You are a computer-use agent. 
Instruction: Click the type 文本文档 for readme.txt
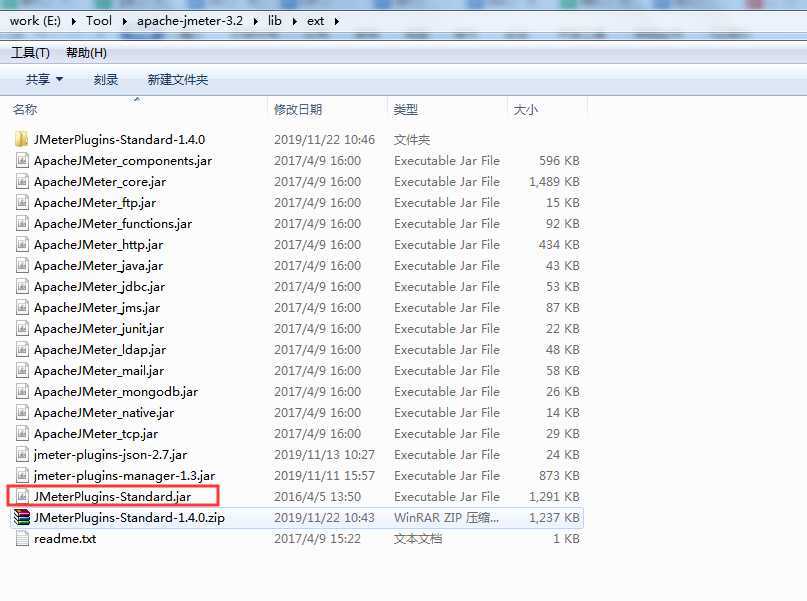[x=418, y=539]
